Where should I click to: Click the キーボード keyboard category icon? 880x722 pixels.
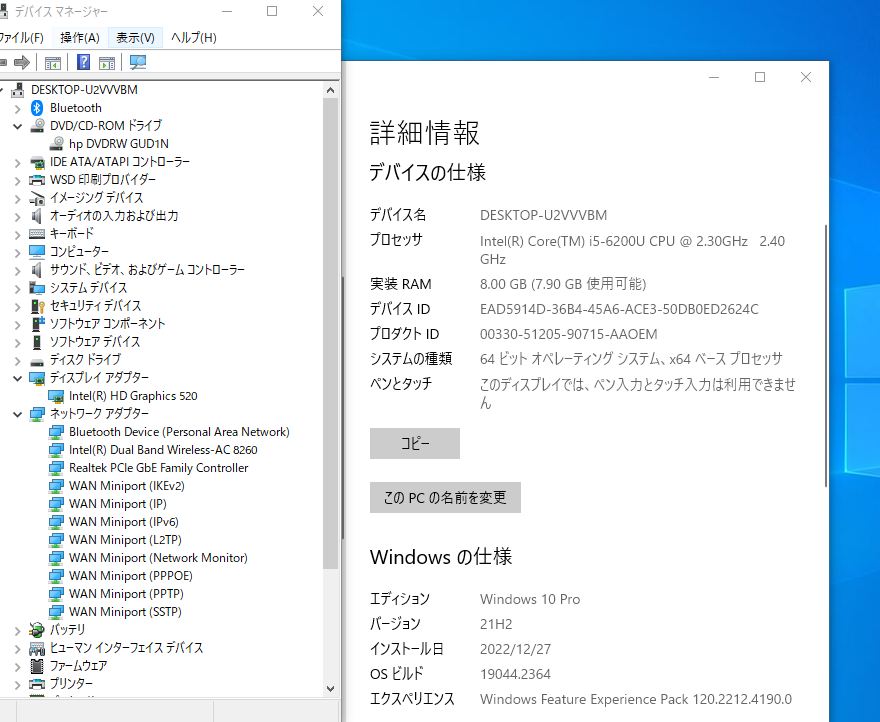tap(37, 234)
